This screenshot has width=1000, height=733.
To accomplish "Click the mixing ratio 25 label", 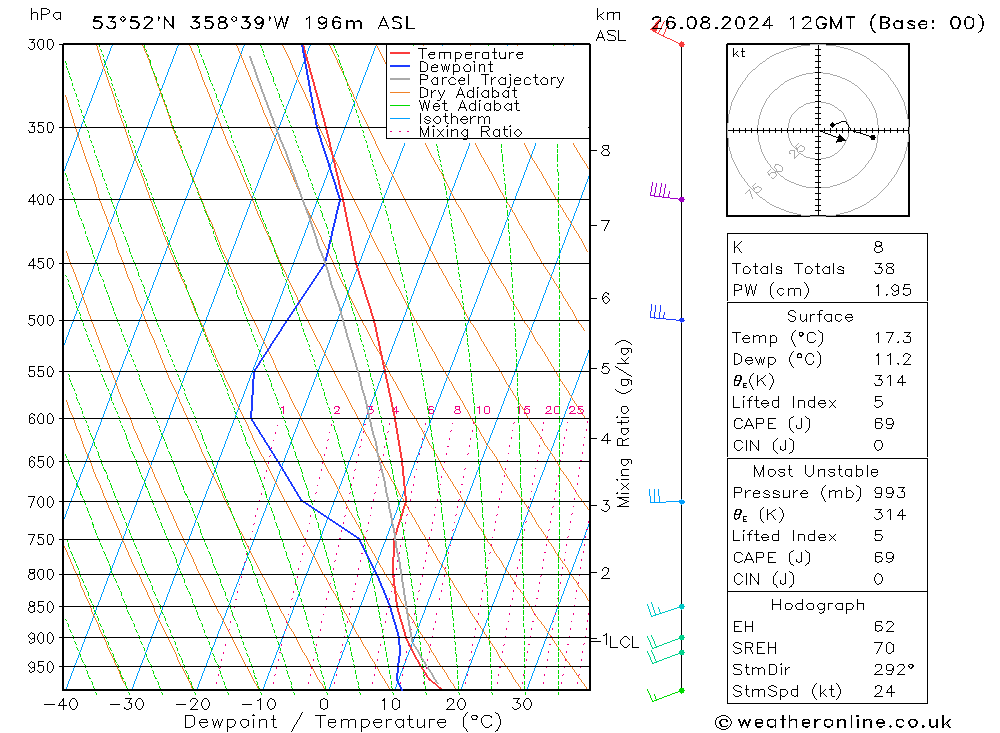I will 576,410.
